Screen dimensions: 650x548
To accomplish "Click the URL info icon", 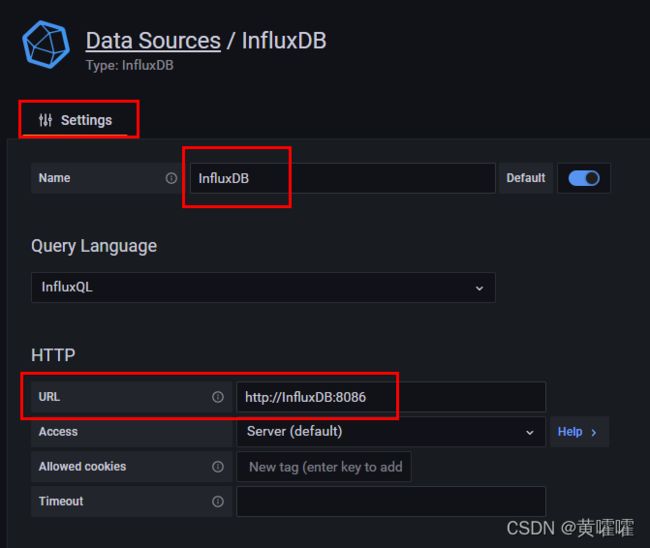I will tap(218, 397).
